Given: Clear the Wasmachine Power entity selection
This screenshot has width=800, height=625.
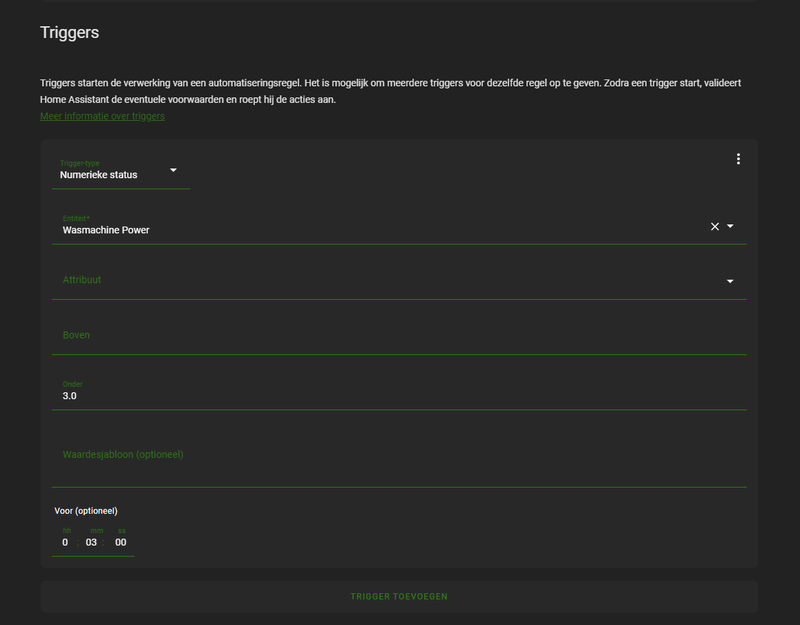Looking at the screenshot, I should coord(715,227).
